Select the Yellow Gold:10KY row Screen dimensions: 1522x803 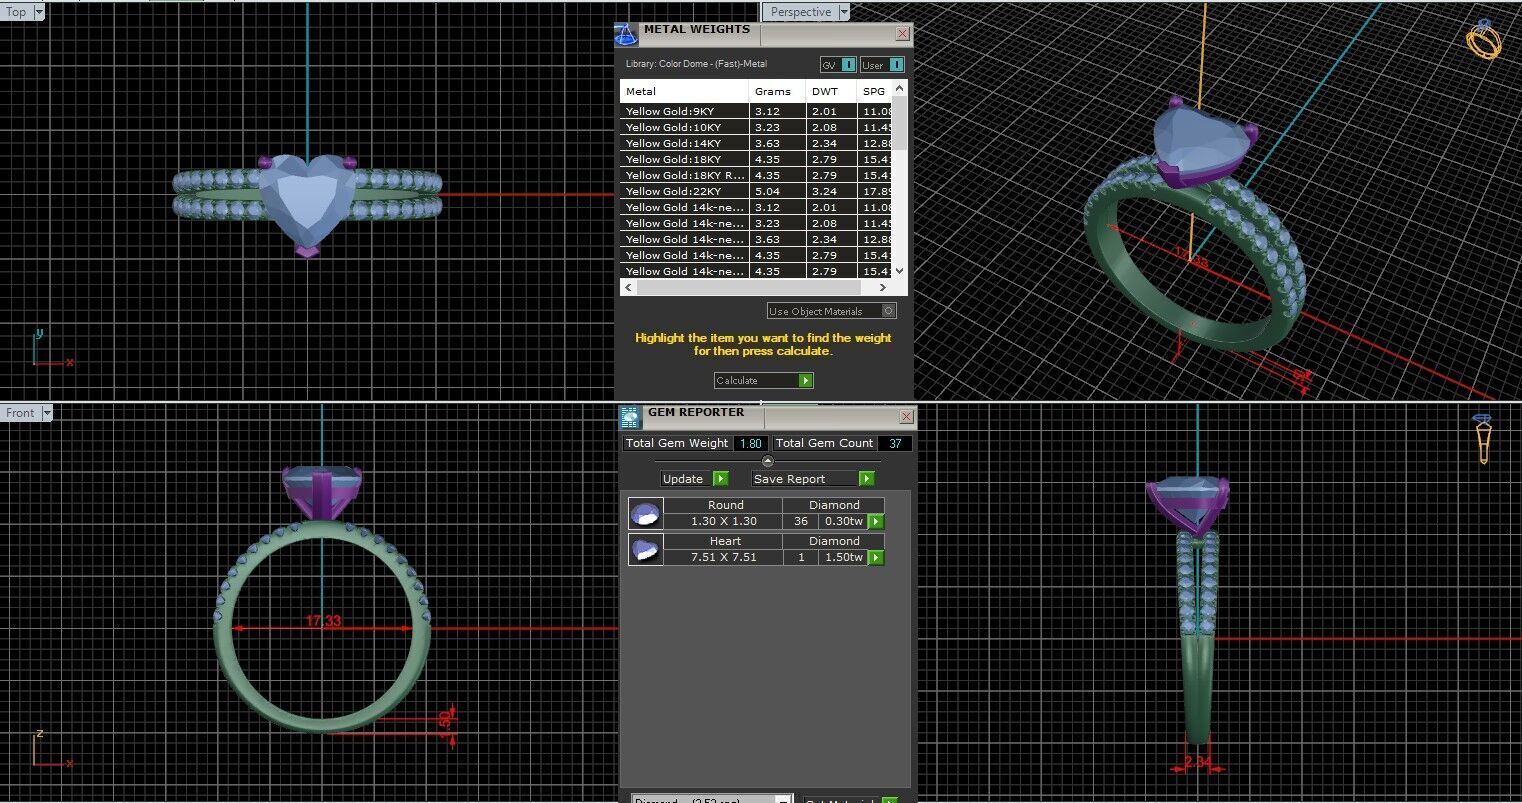[x=756, y=127]
